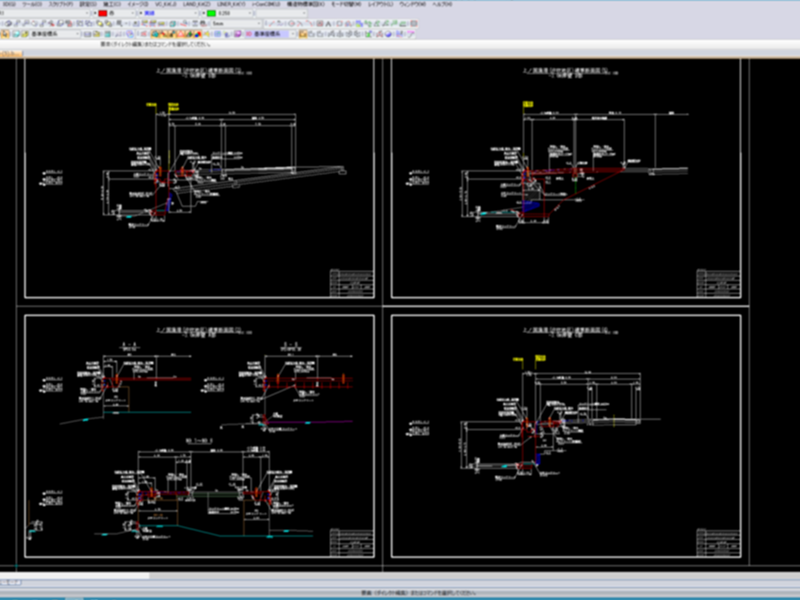Open the i-ConCIM menu
This screenshot has height=600, width=800.
point(266,4)
